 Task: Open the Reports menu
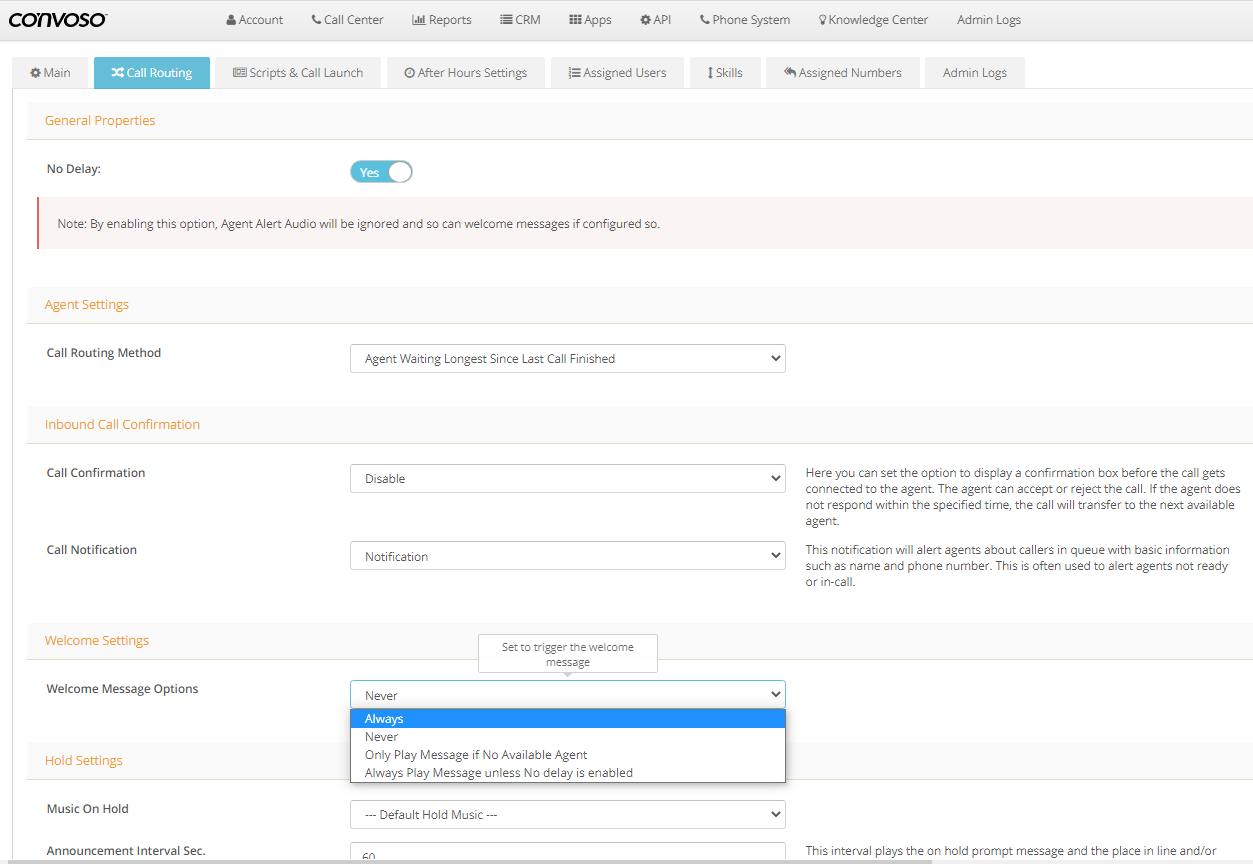[441, 20]
